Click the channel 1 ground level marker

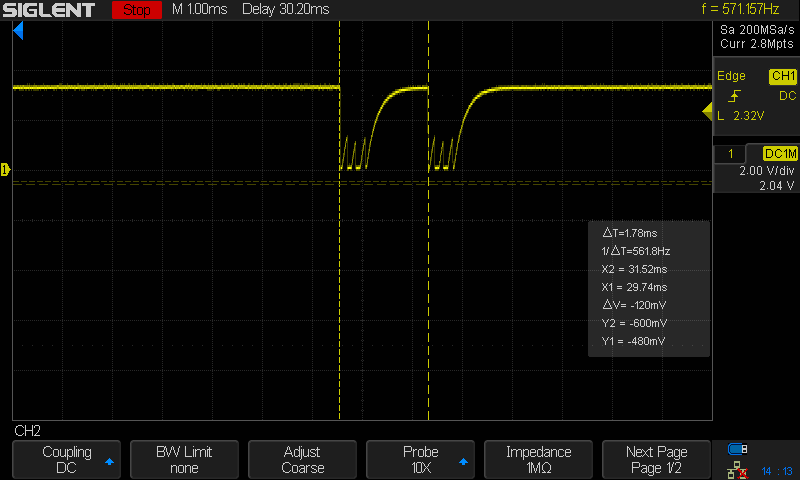(x=5, y=169)
